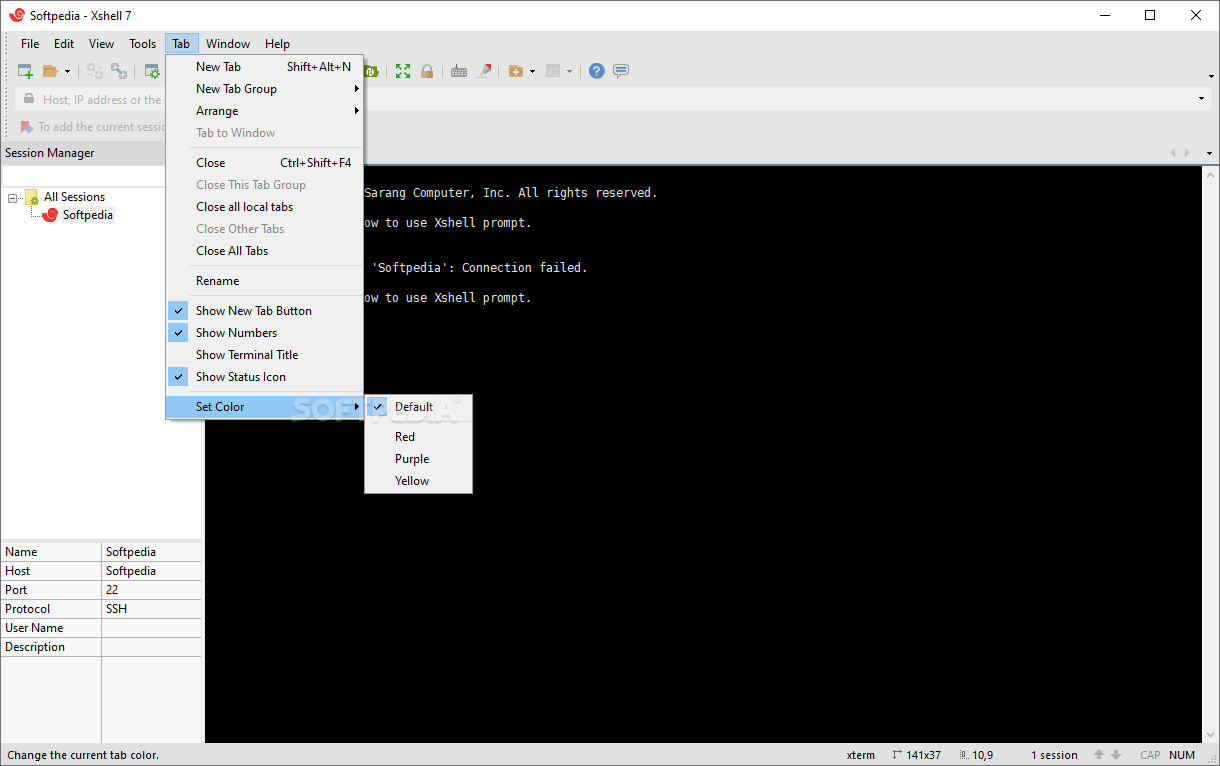This screenshot has width=1220, height=766.
Task: Click the 1 session status text
Action: click(1054, 755)
